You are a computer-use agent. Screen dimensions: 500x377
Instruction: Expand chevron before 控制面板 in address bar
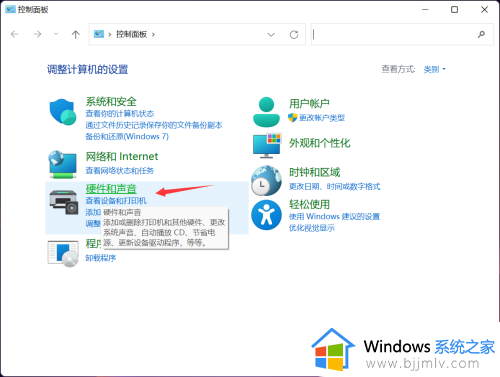tap(110, 34)
